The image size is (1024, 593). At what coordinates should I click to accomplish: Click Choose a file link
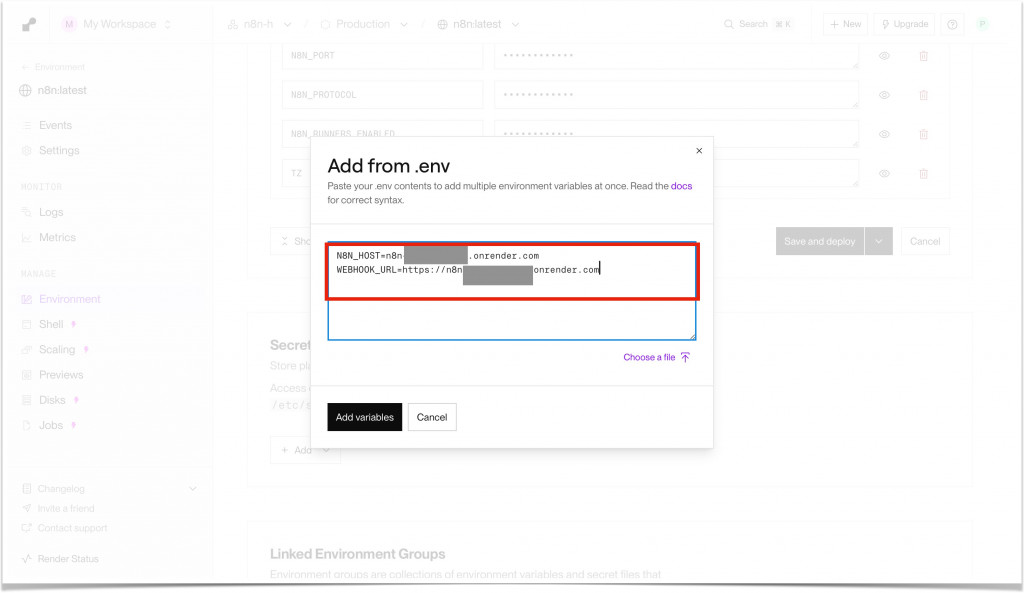tap(649, 357)
